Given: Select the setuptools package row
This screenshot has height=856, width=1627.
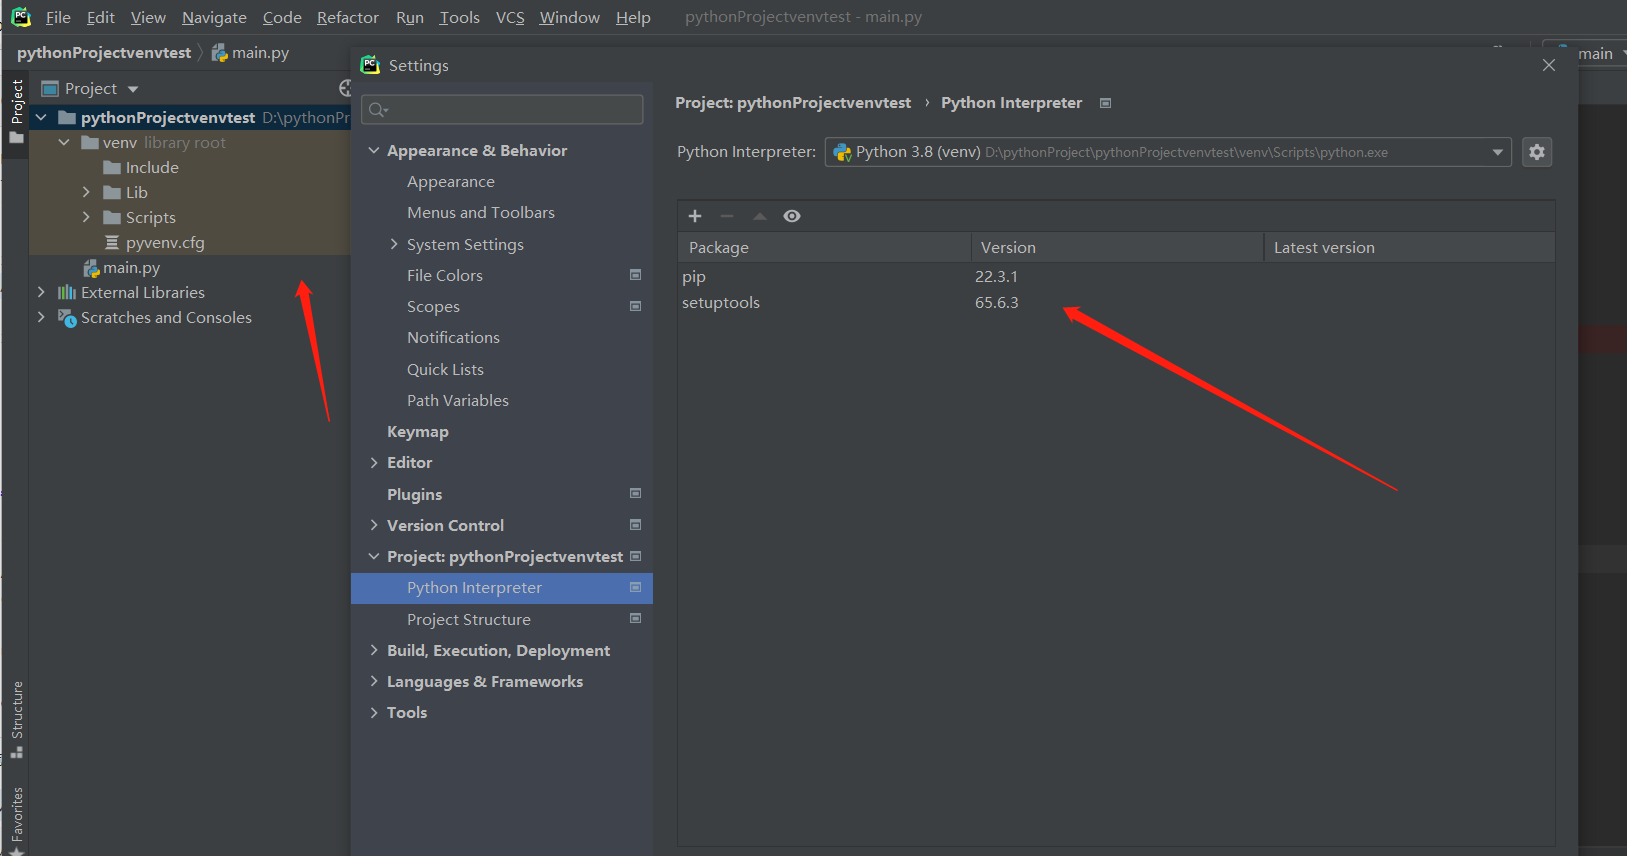Looking at the screenshot, I should [x=1116, y=303].
